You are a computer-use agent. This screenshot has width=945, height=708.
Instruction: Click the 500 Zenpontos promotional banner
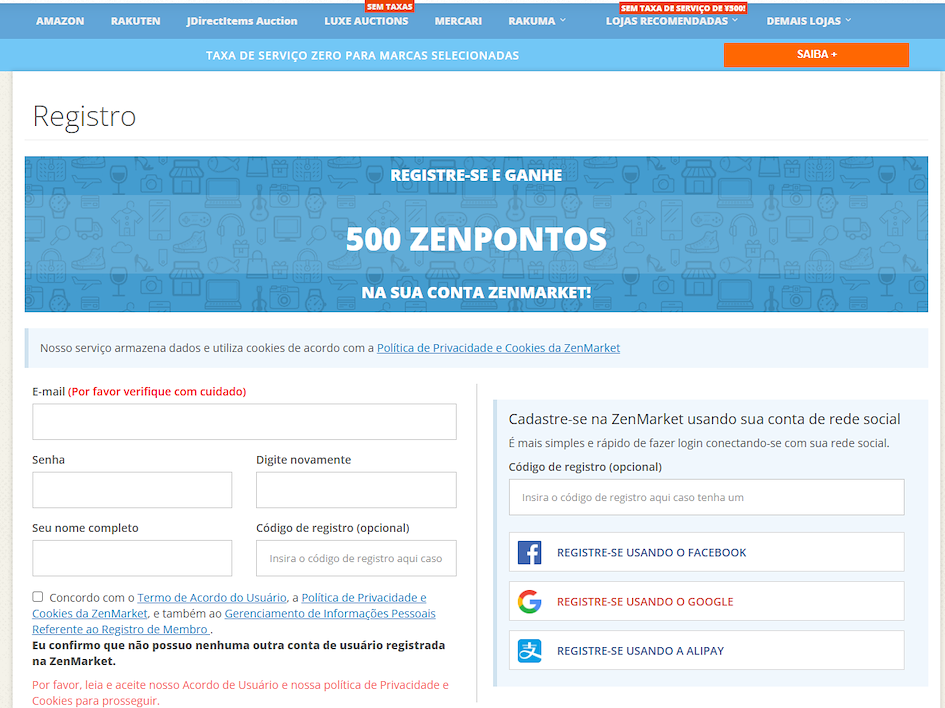pyautogui.click(x=476, y=234)
